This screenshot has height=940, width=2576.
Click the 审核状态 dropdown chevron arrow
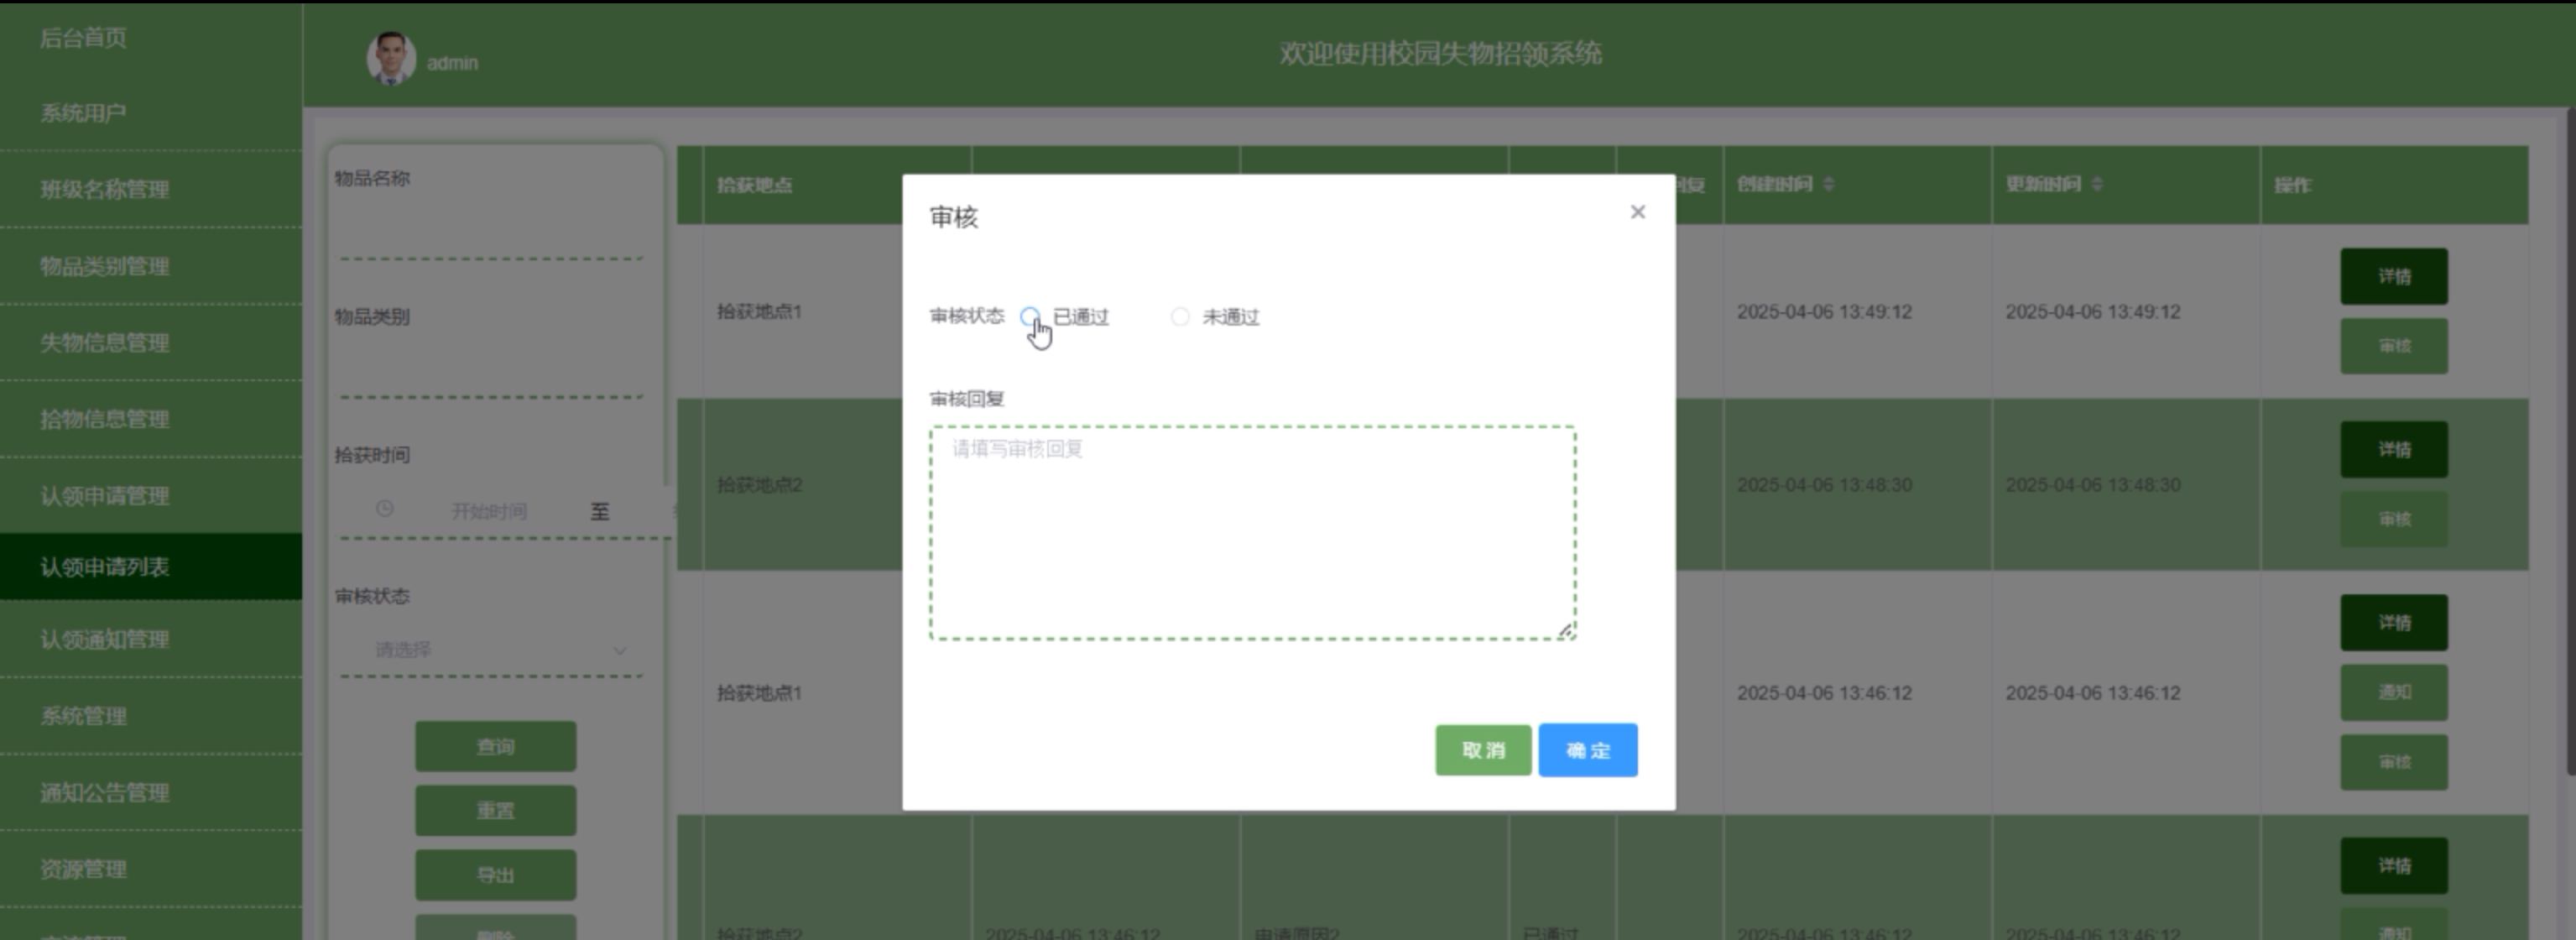click(x=620, y=651)
